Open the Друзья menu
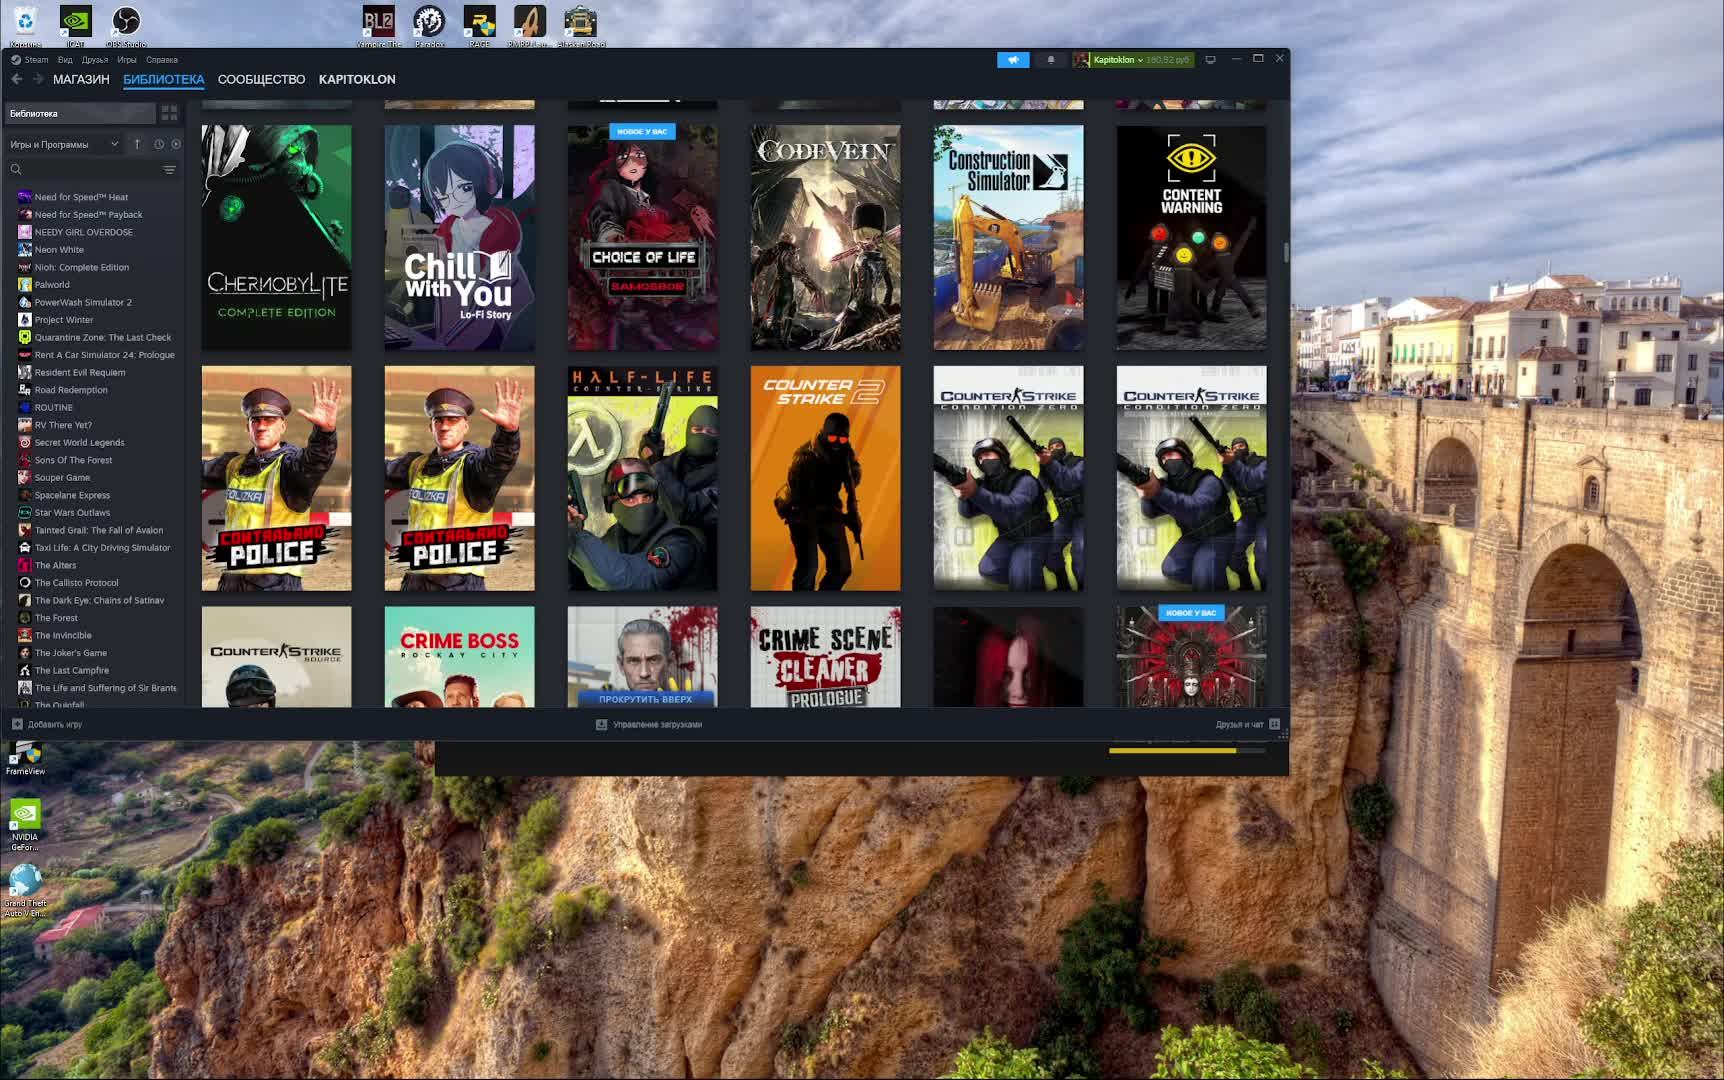 (95, 60)
